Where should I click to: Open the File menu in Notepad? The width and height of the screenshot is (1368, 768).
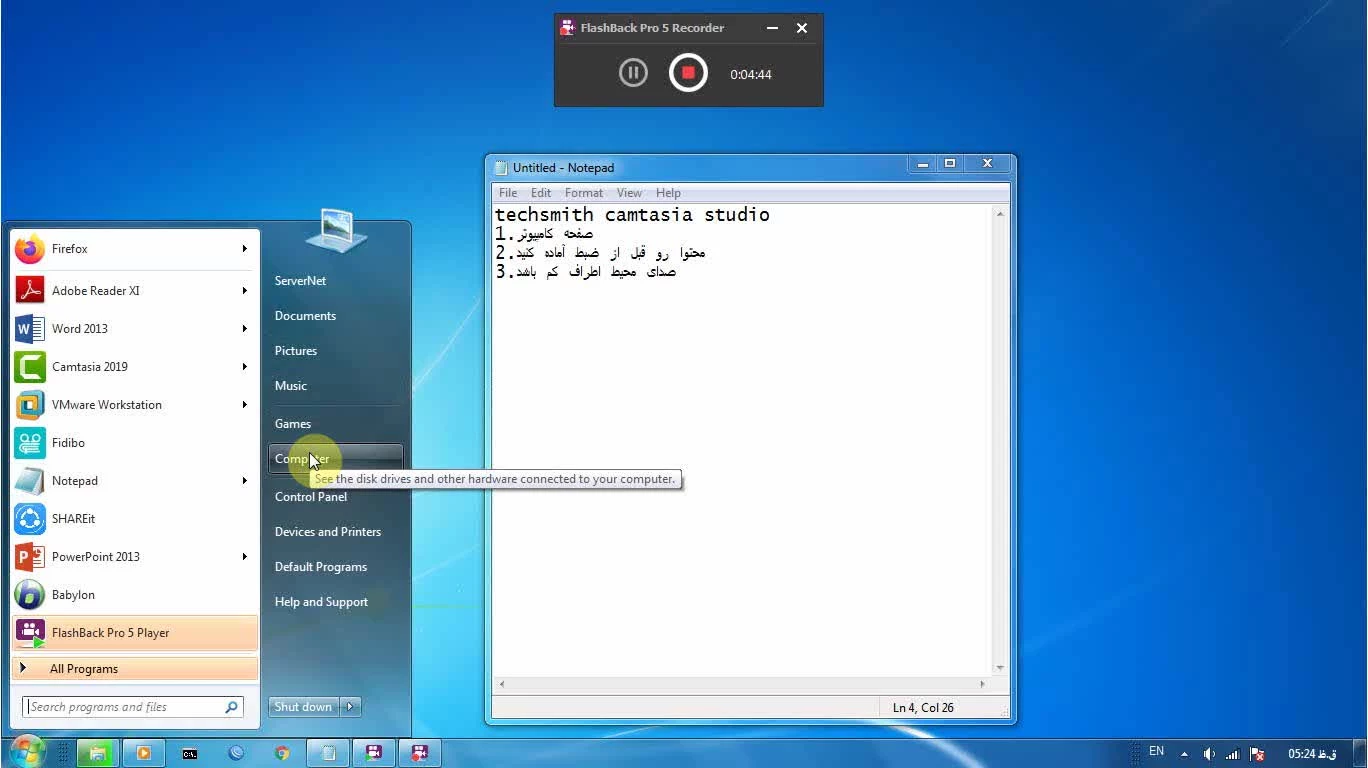(508, 193)
